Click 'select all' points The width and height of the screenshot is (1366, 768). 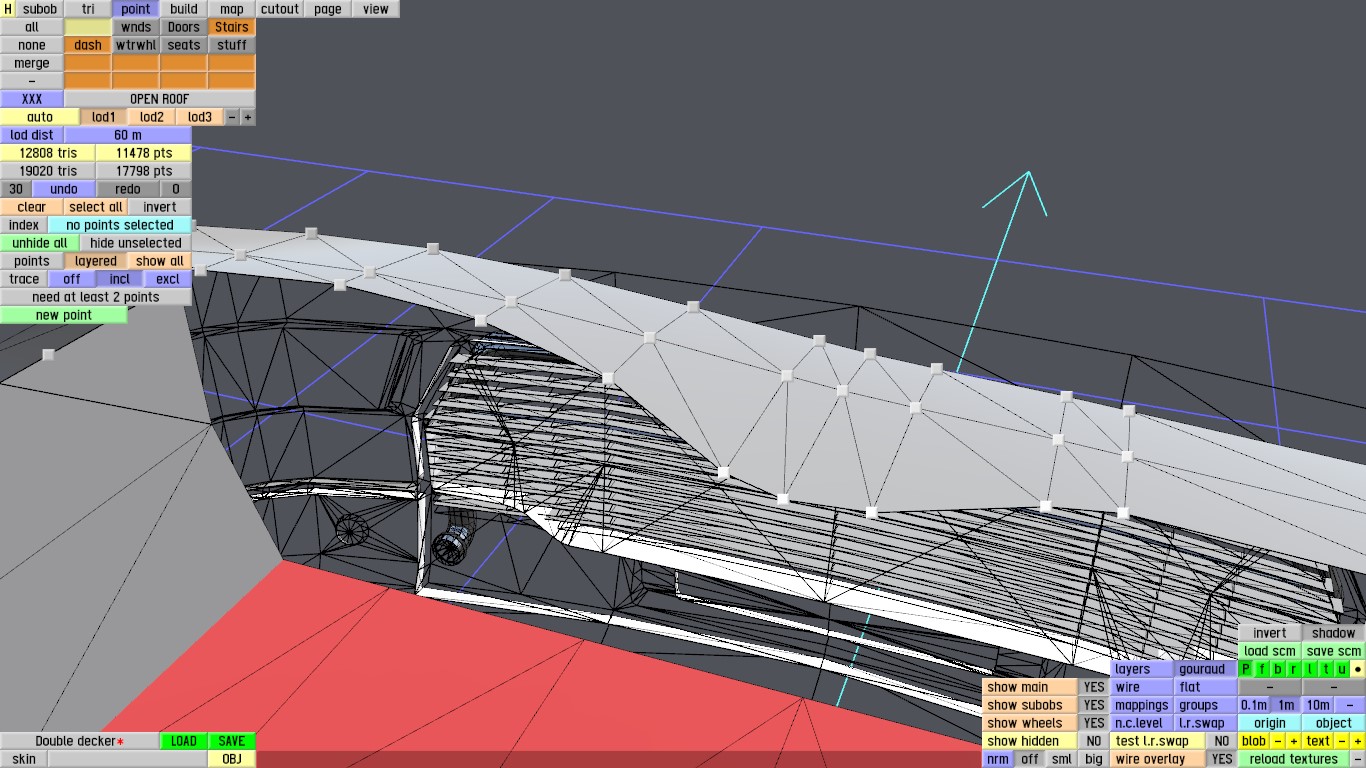[96, 207]
